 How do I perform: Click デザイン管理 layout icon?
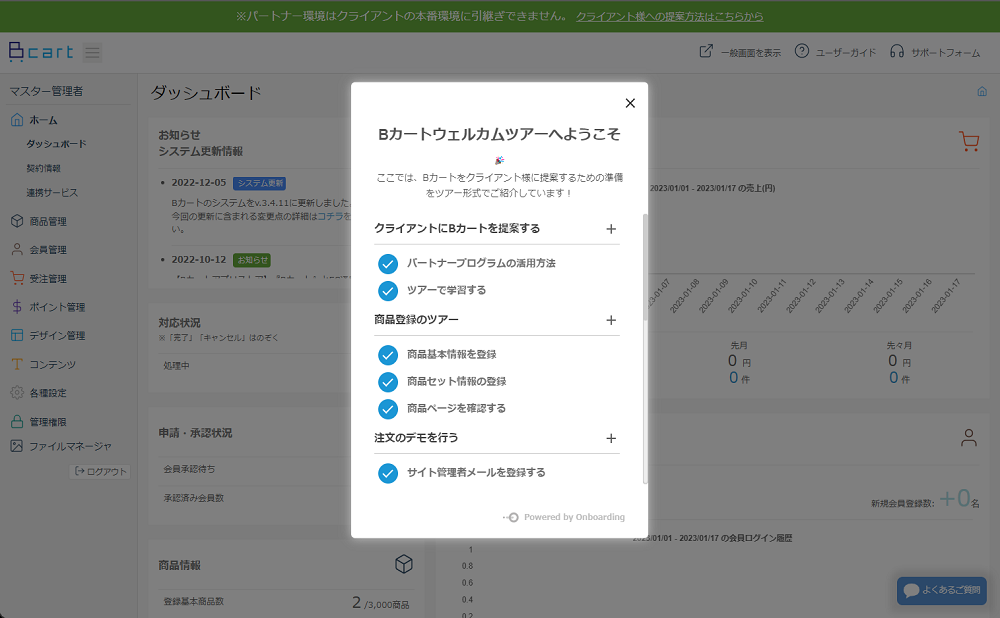coord(17,335)
